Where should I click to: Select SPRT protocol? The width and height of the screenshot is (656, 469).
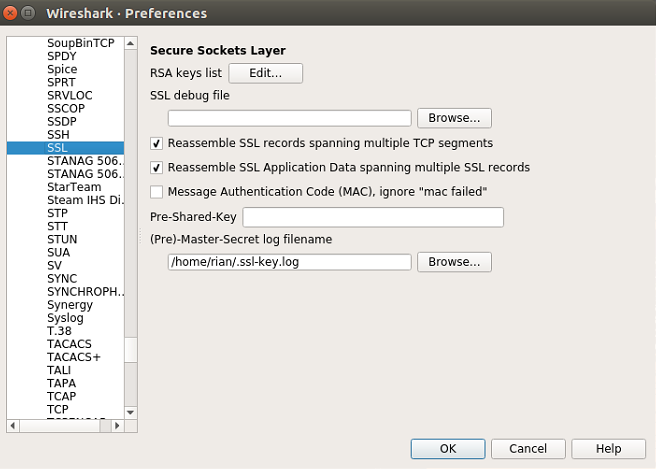tap(61, 82)
